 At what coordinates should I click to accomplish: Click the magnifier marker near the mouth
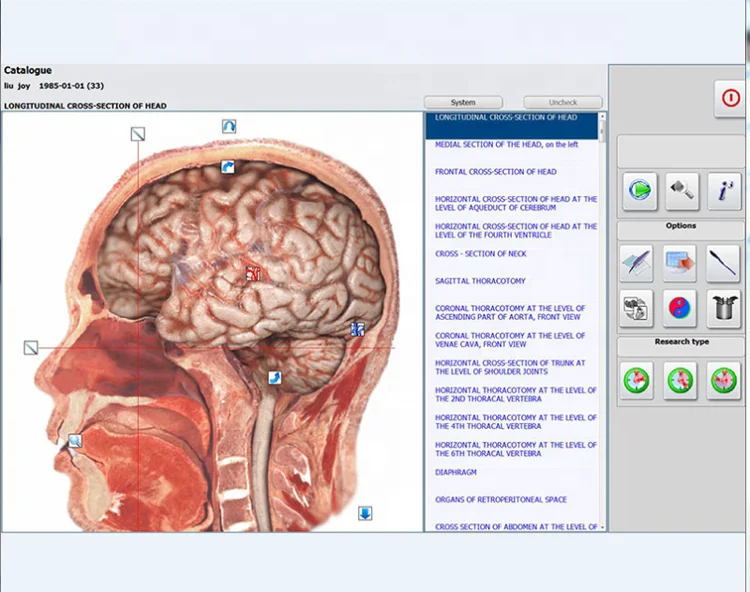[75, 440]
